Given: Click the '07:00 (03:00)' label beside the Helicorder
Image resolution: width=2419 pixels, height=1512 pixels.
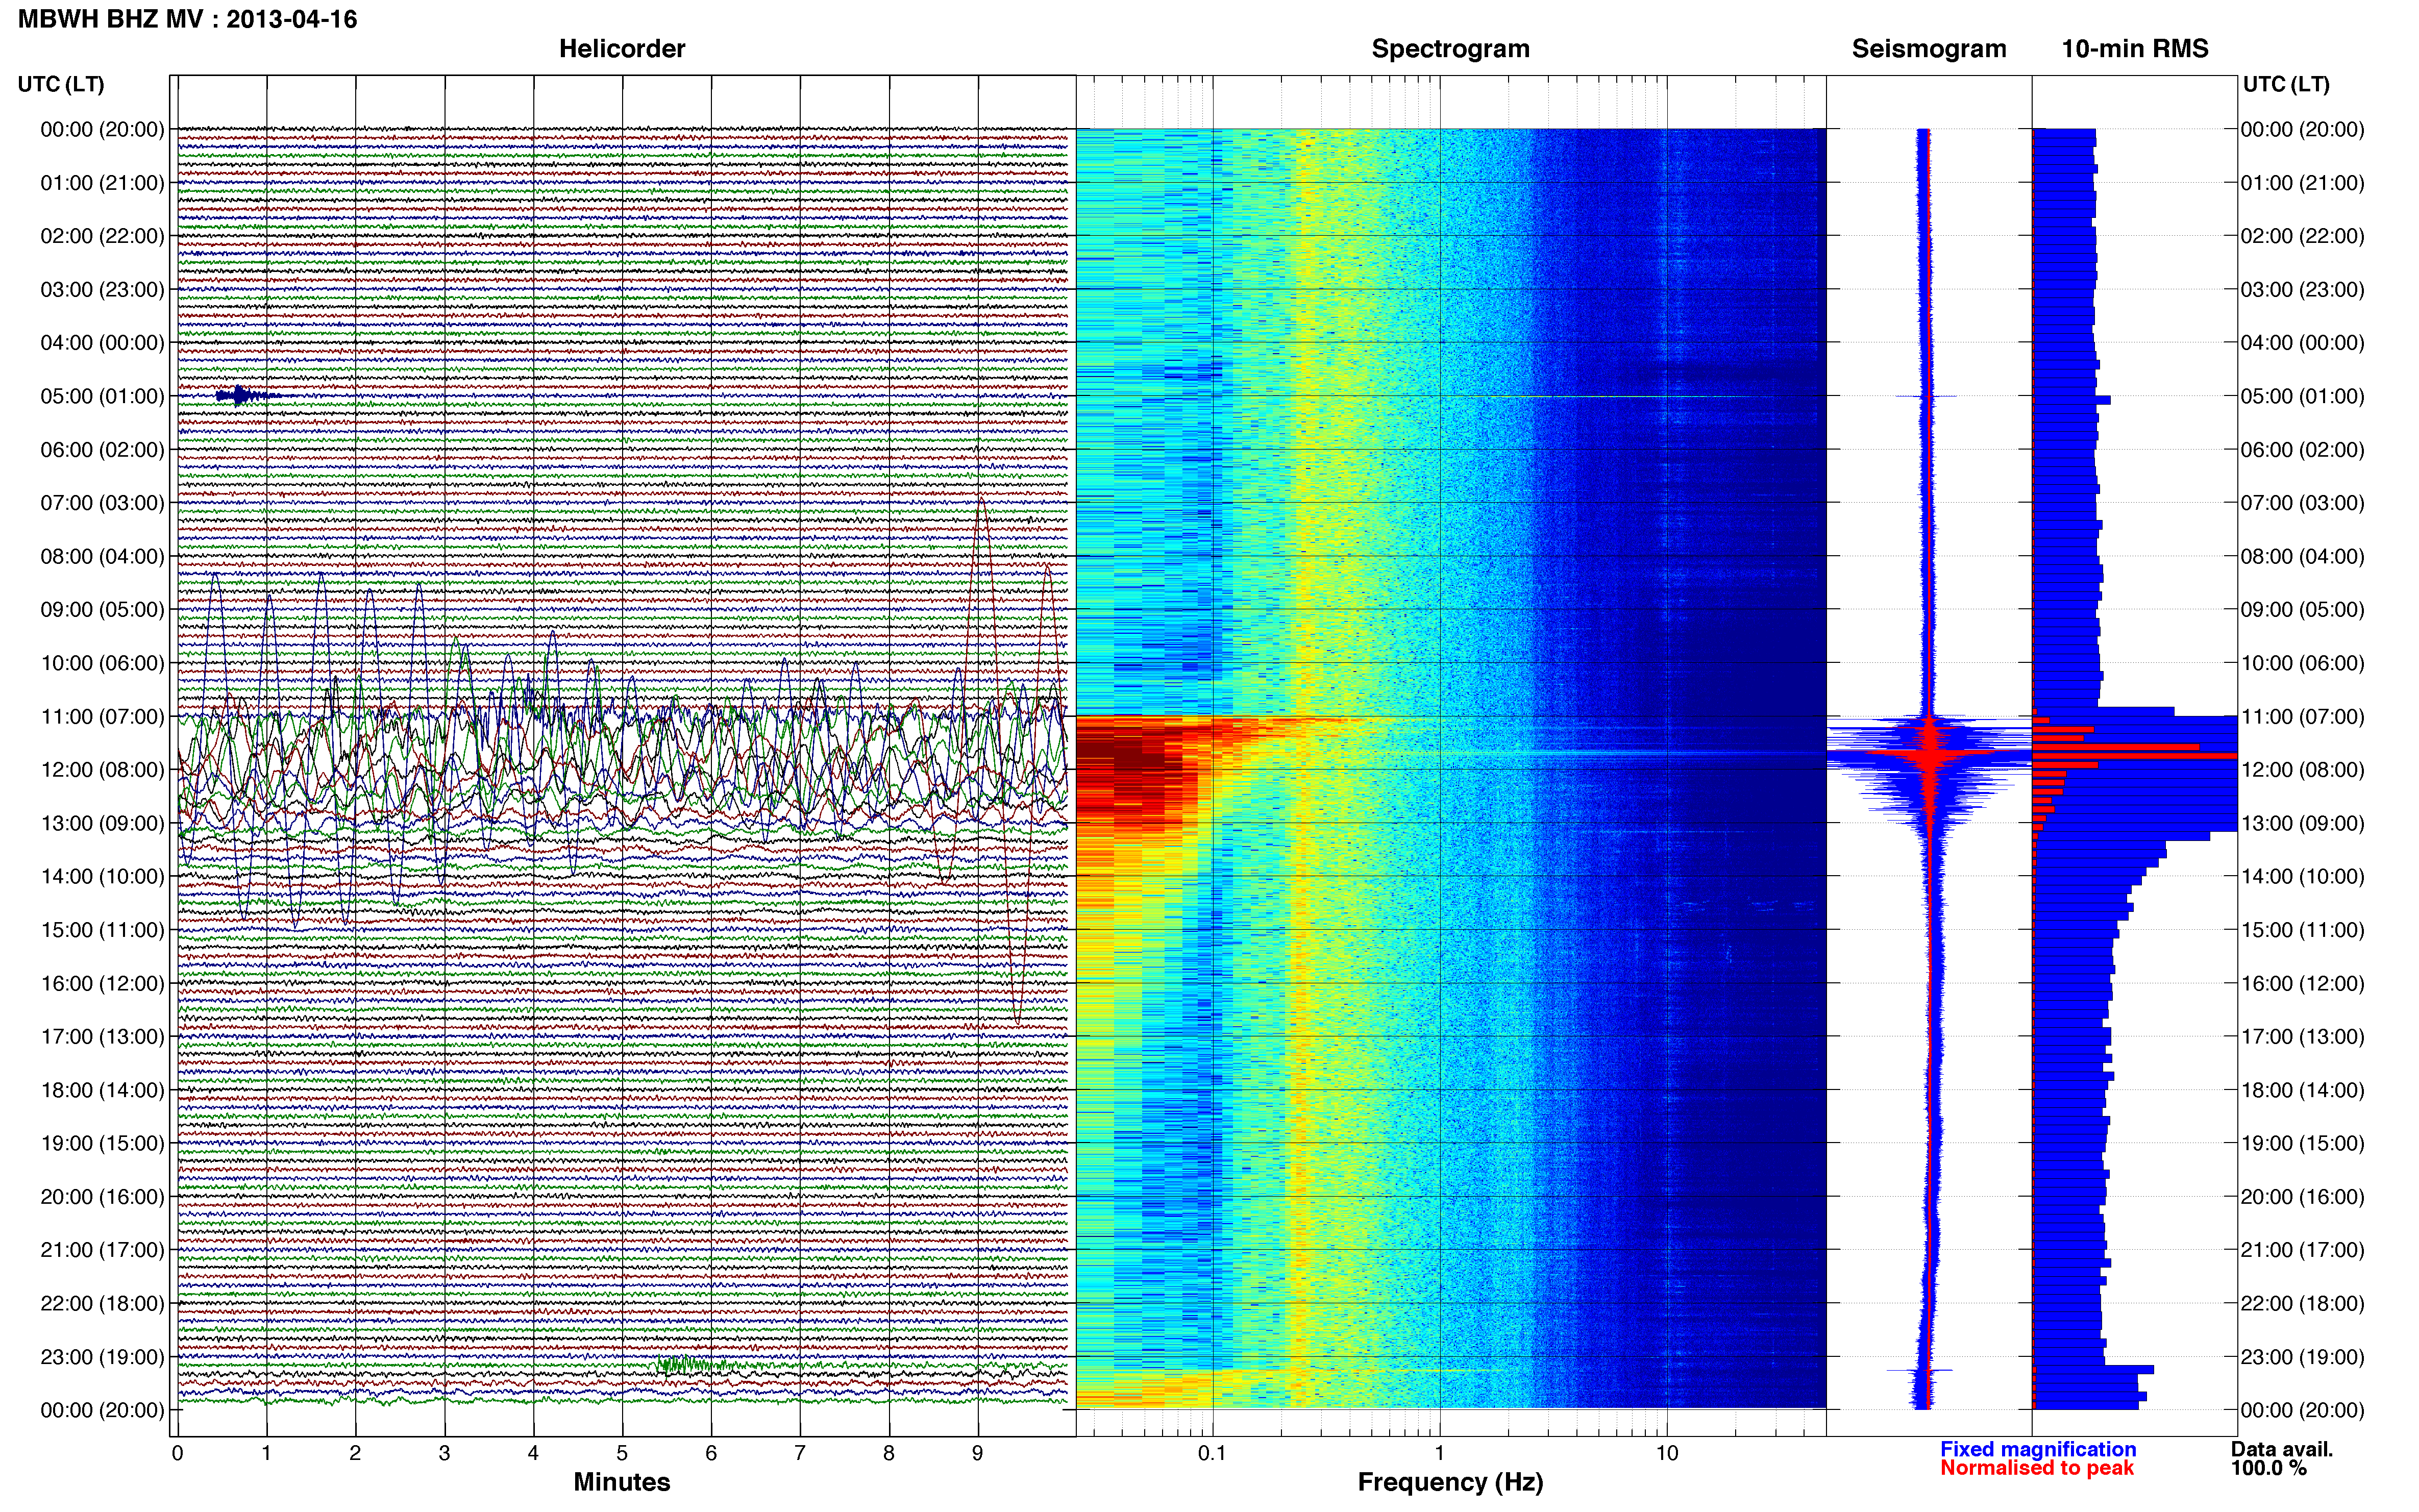Looking at the screenshot, I should 102,503.
